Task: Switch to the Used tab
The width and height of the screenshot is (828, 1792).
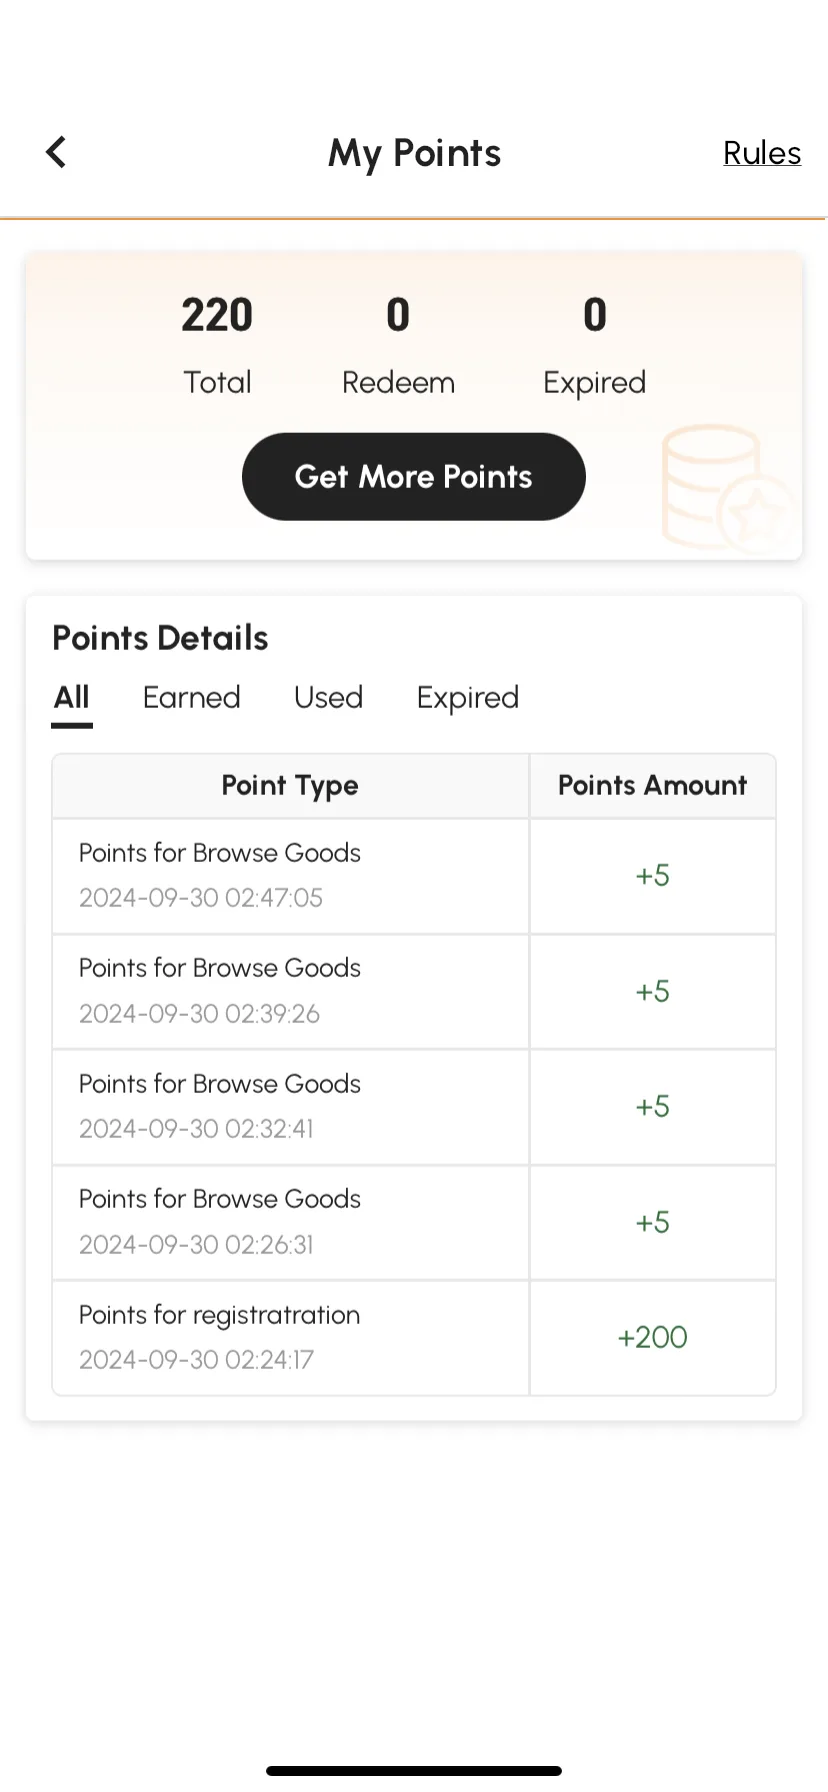Action: click(328, 698)
